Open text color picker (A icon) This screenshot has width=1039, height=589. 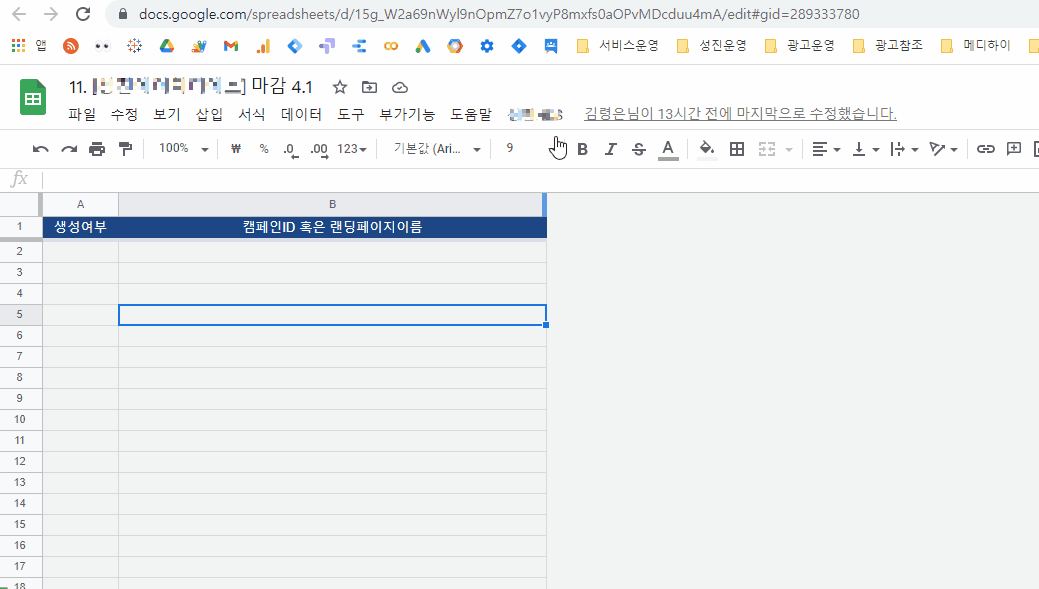[668, 150]
